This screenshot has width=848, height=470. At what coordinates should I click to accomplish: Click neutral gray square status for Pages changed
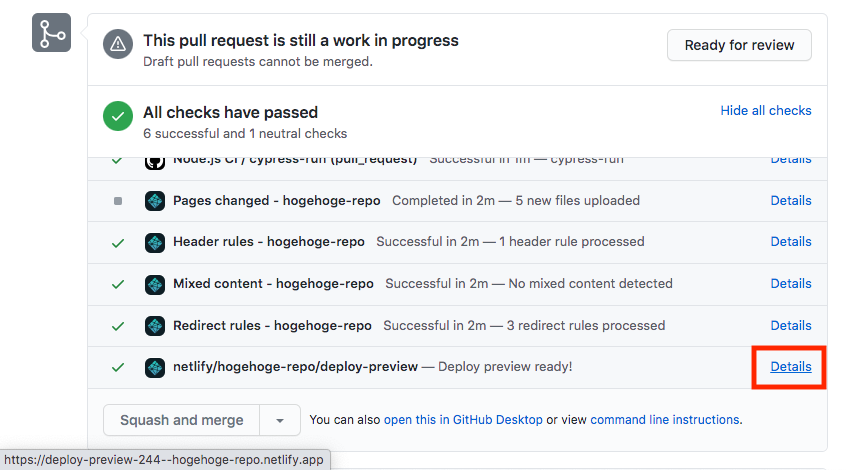[118, 201]
